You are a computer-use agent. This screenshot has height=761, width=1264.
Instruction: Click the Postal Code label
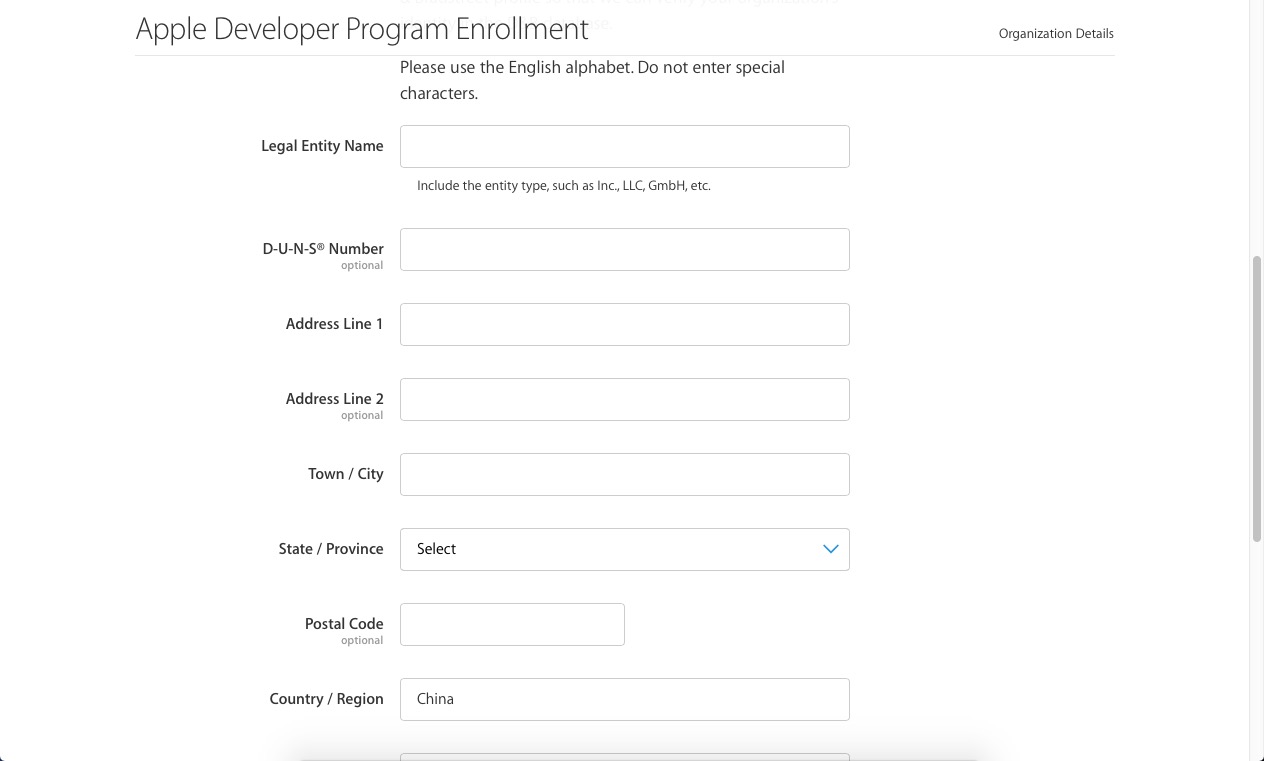pyautogui.click(x=343, y=624)
